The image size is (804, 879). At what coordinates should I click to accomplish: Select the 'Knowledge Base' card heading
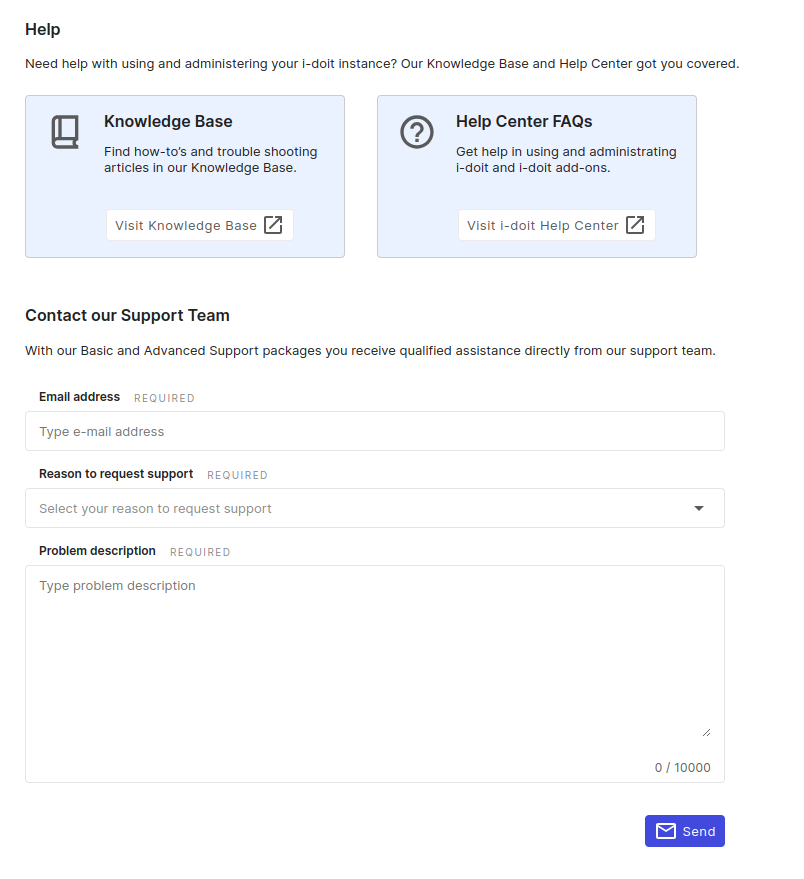pos(168,122)
